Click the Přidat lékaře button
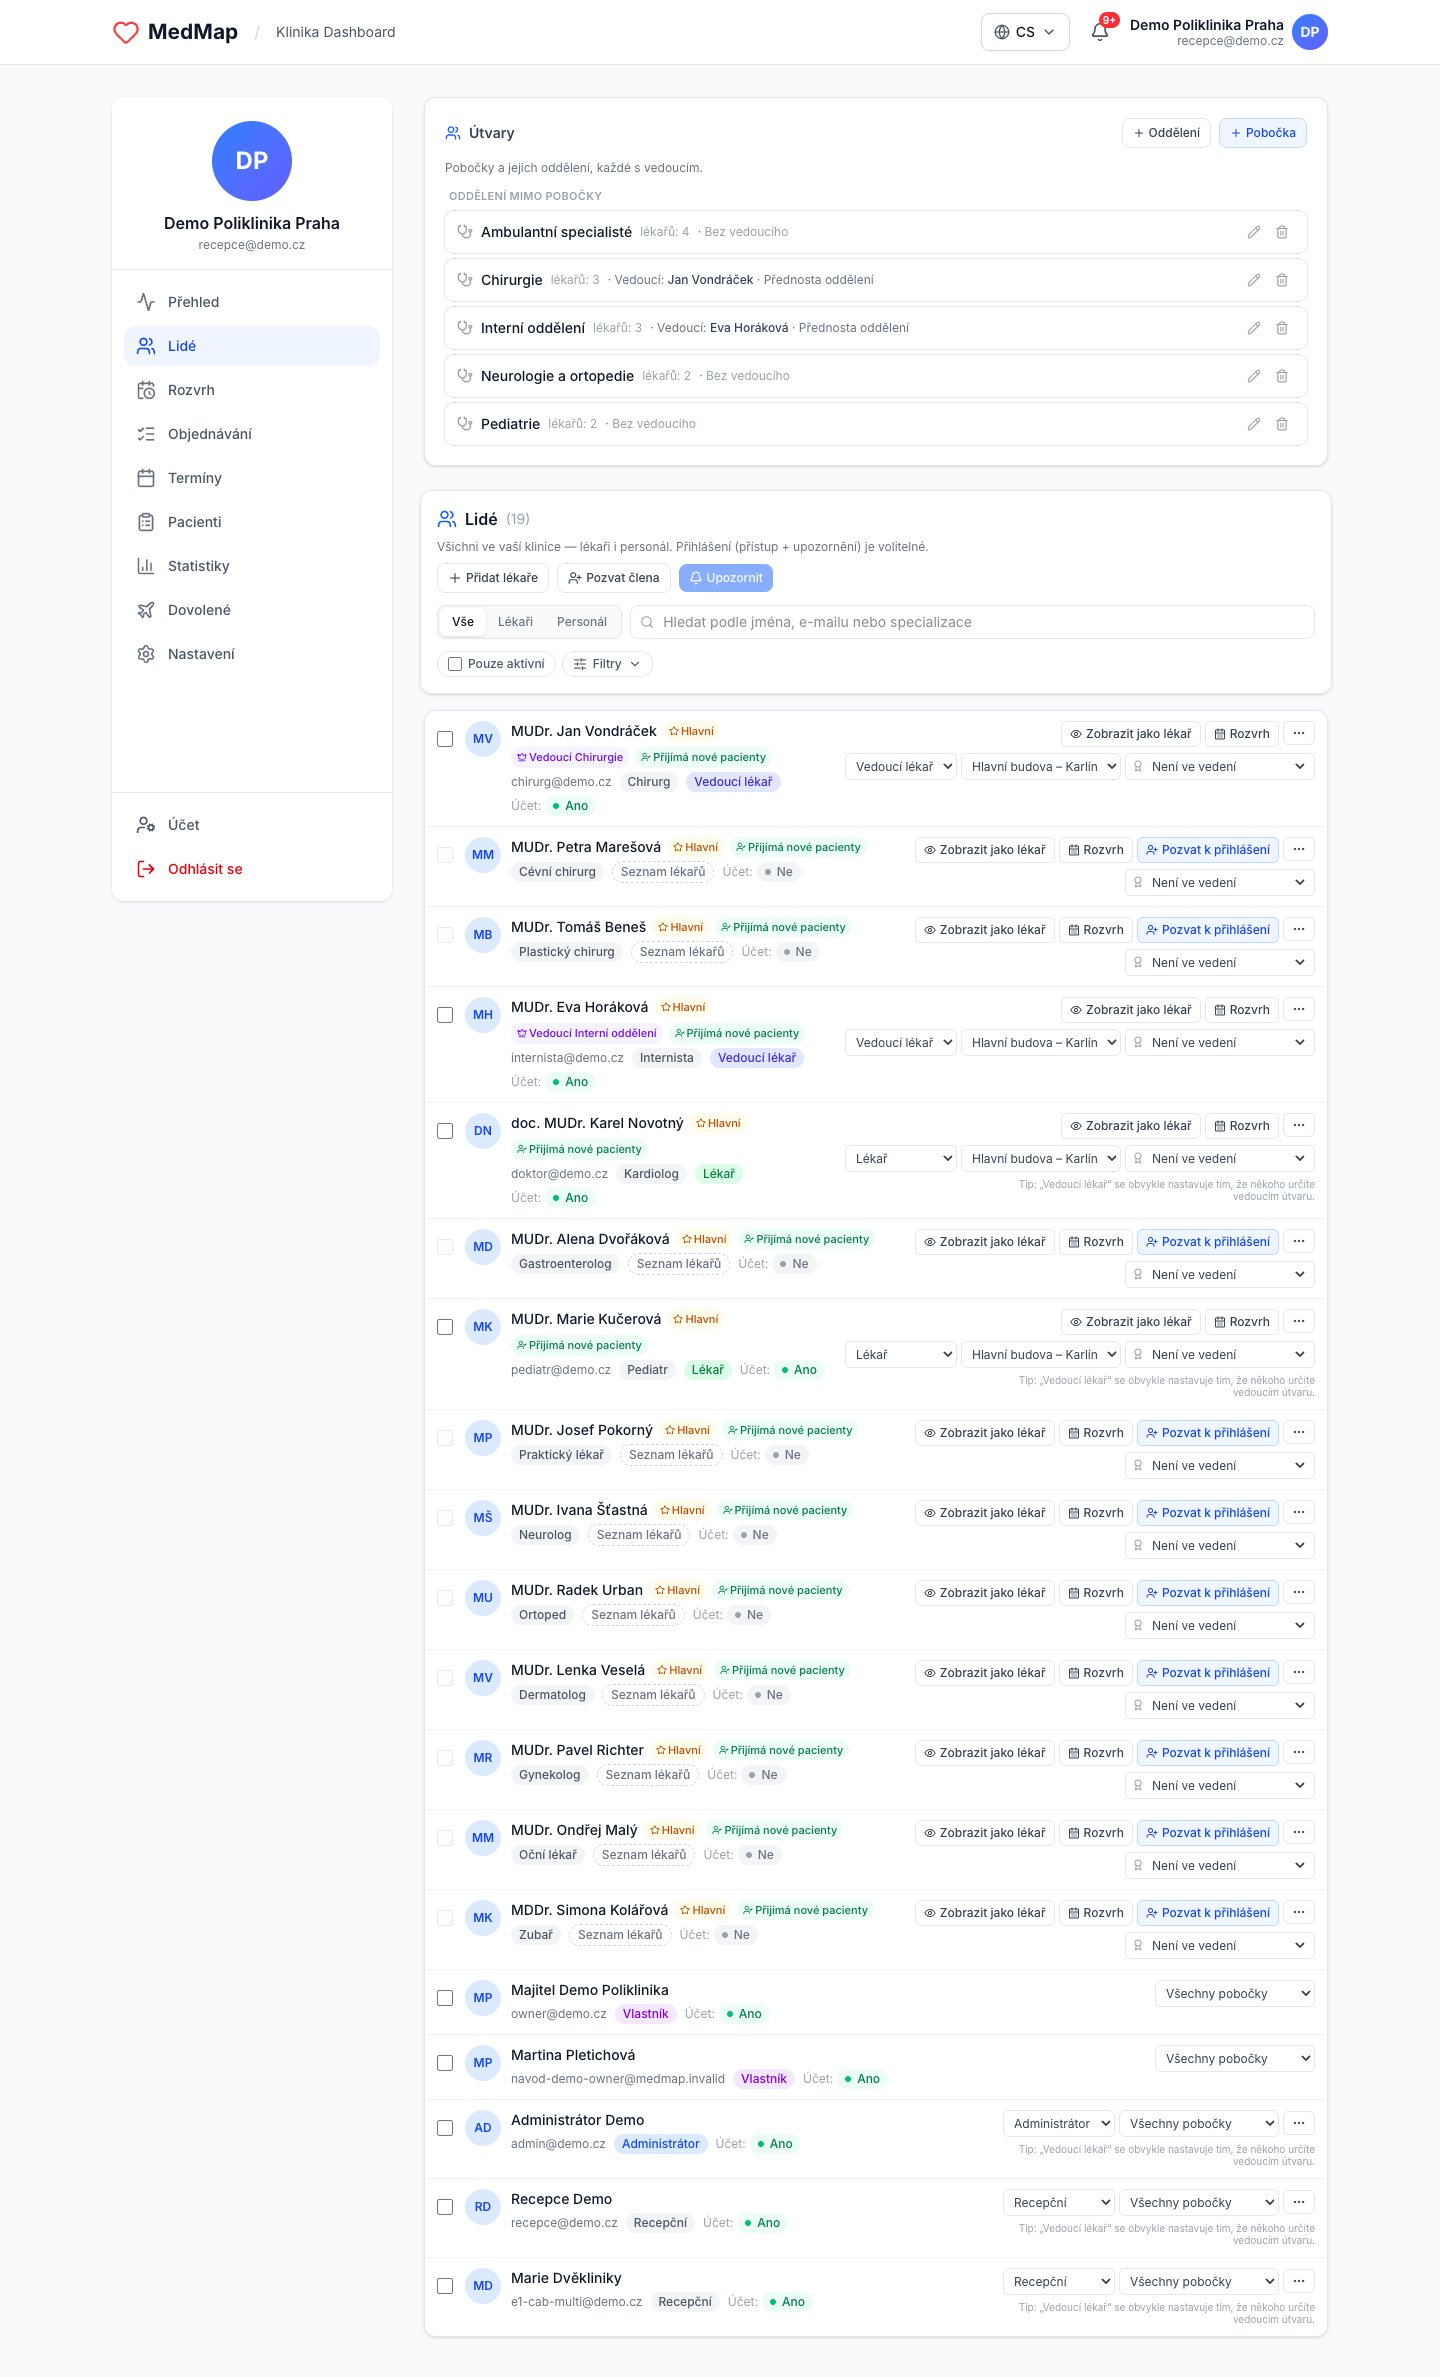The image size is (1440, 2377). point(493,578)
